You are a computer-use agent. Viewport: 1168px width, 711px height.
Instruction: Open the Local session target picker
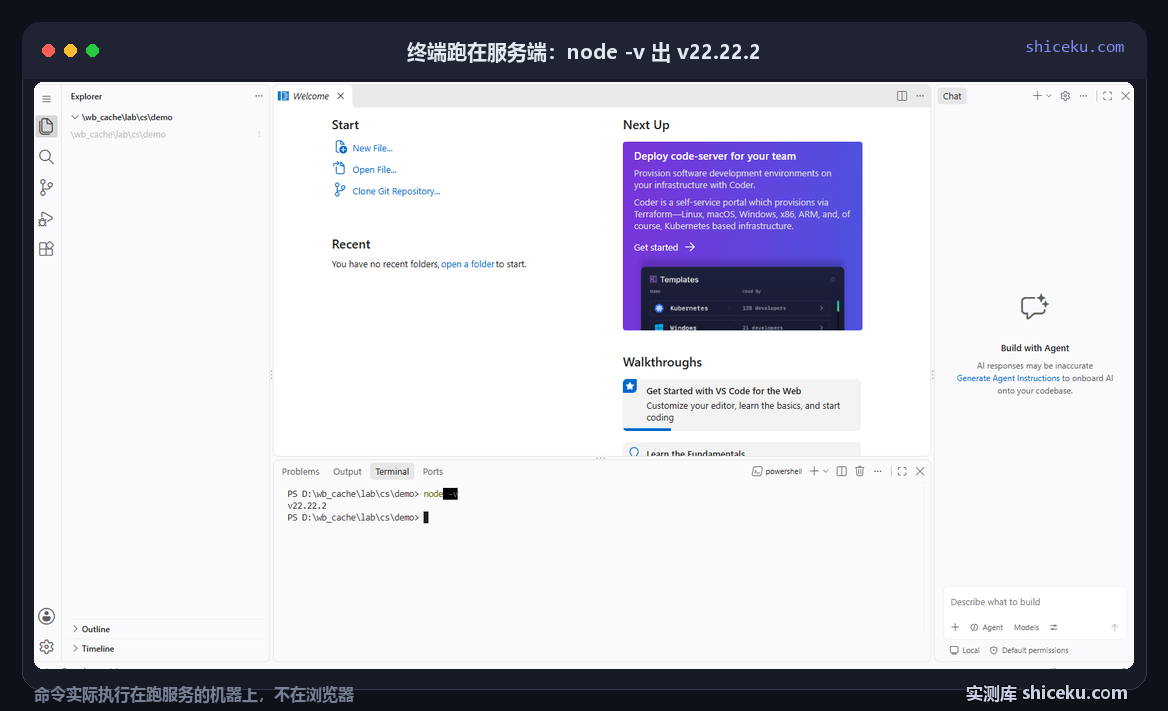(x=965, y=651)
